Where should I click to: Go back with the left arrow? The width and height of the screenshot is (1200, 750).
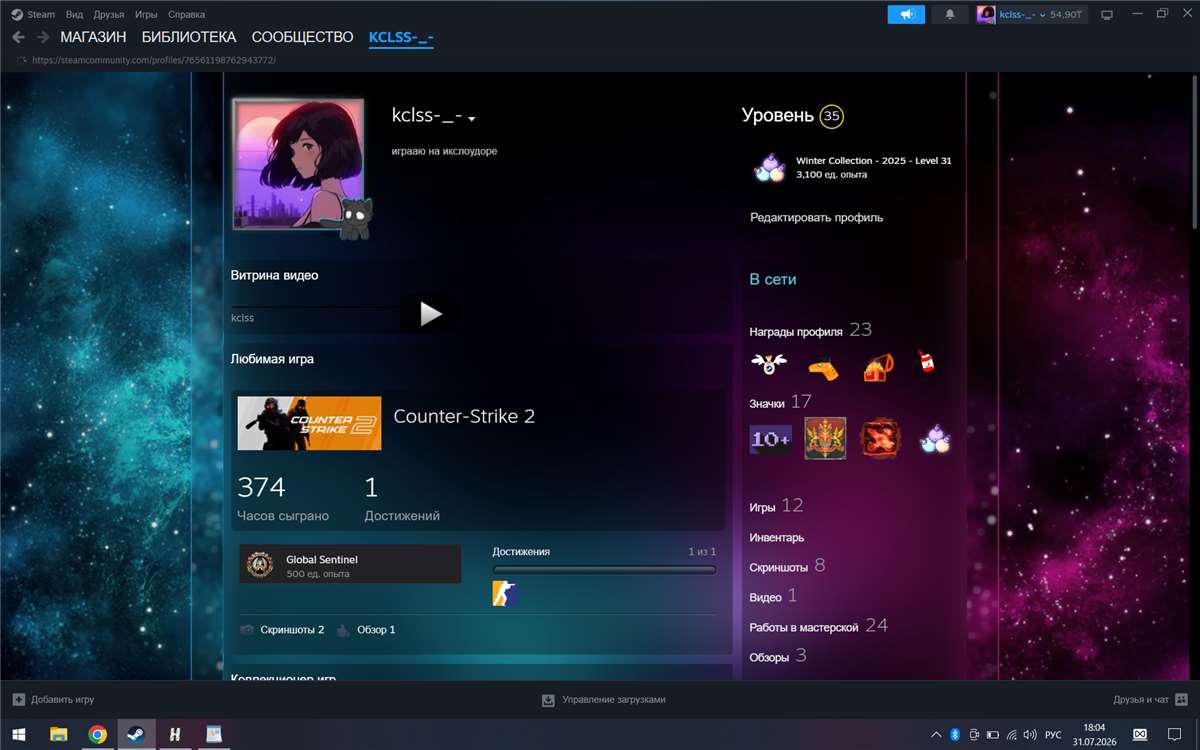point(18,37)
